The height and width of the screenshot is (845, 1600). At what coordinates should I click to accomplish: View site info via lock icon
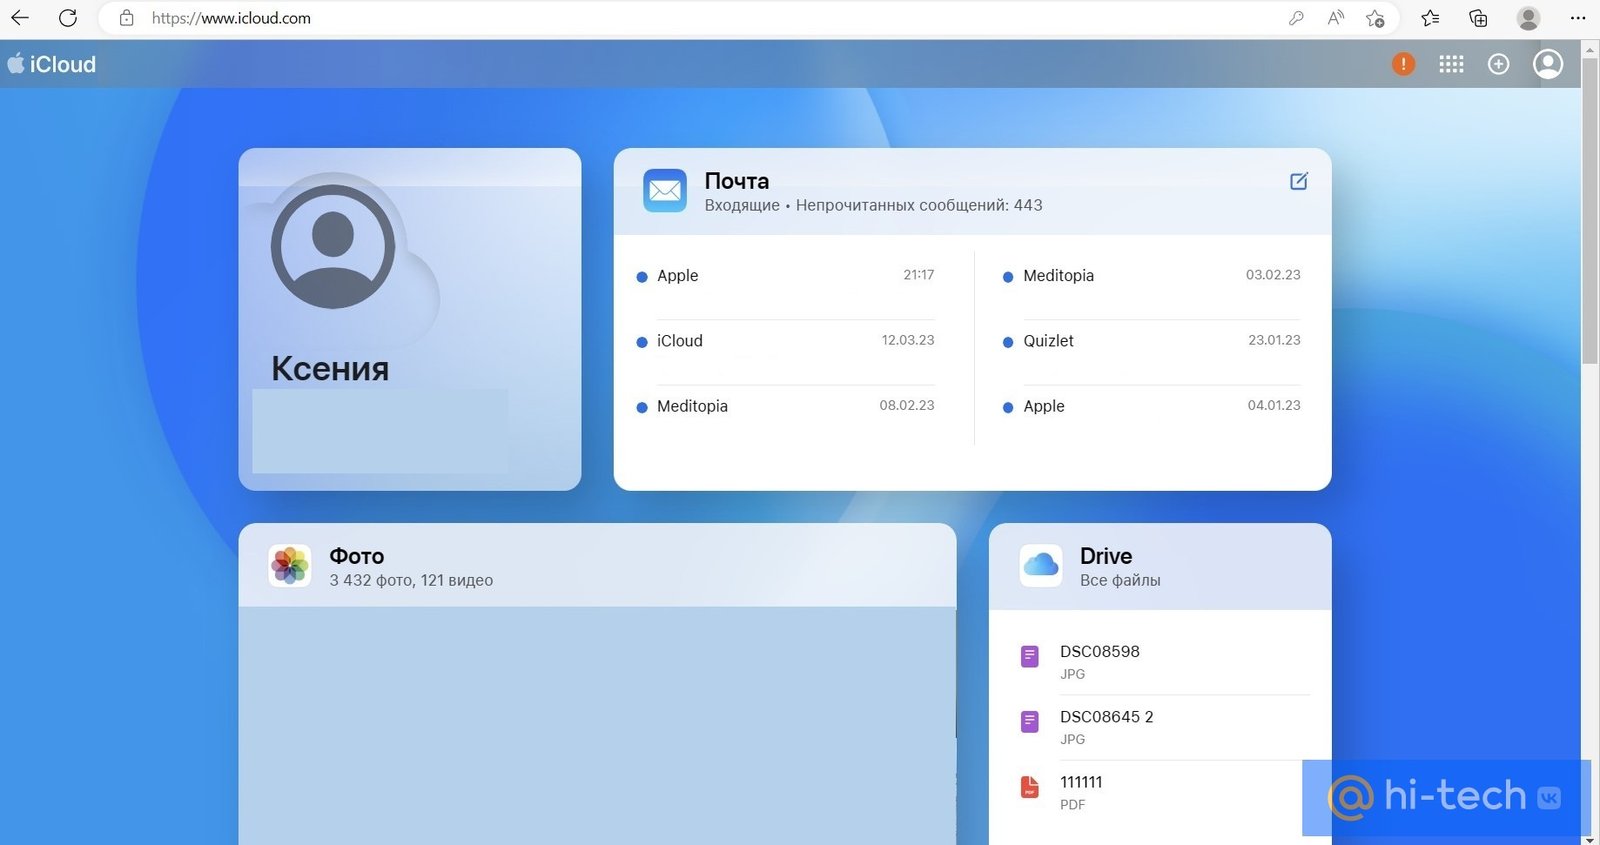(x=127, y=18)
